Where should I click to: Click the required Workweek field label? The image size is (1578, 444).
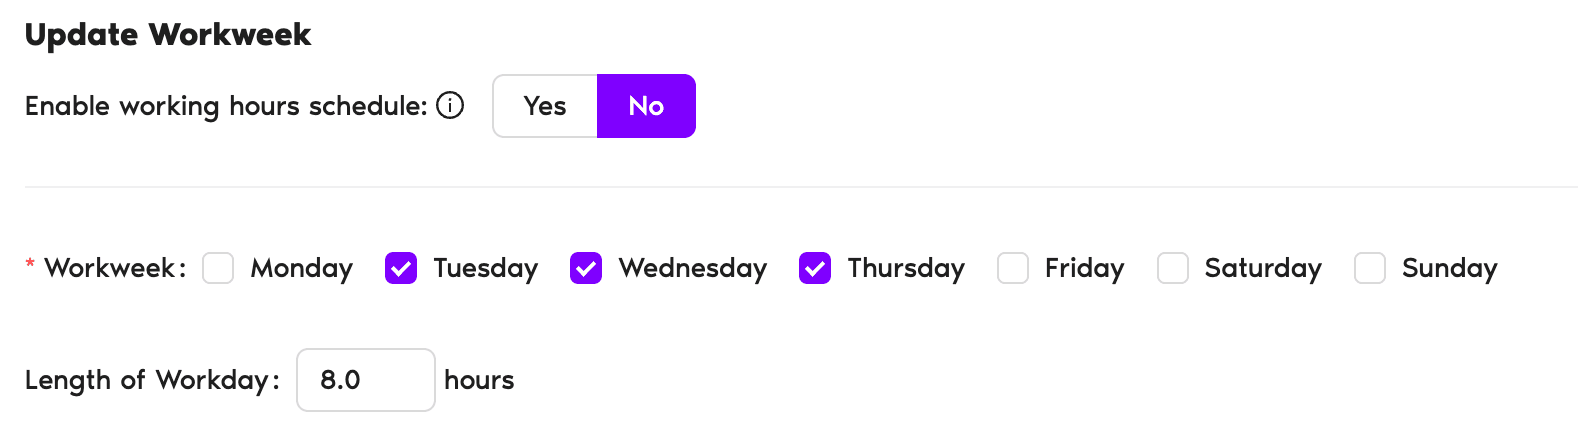point(114,268)
